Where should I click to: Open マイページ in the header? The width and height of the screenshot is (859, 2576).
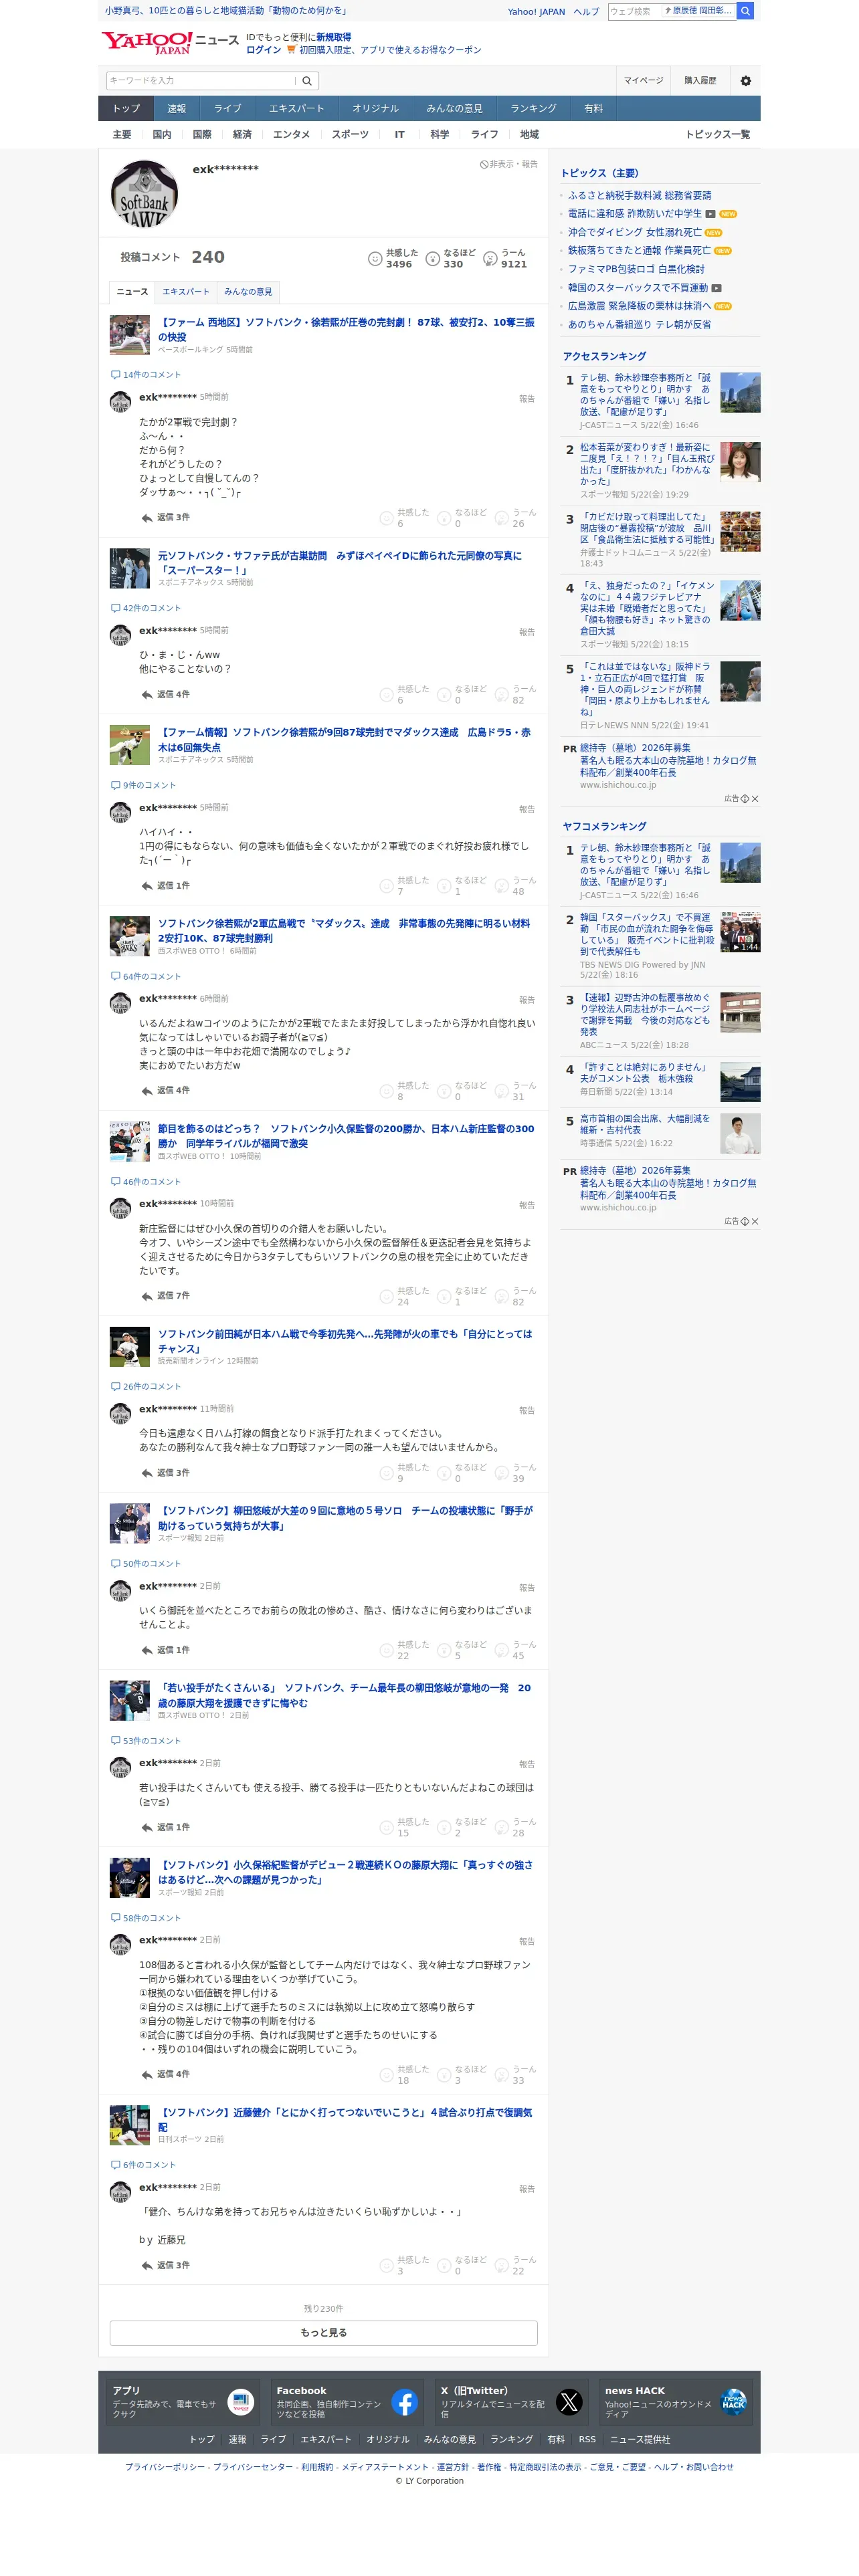coord(643,81)
